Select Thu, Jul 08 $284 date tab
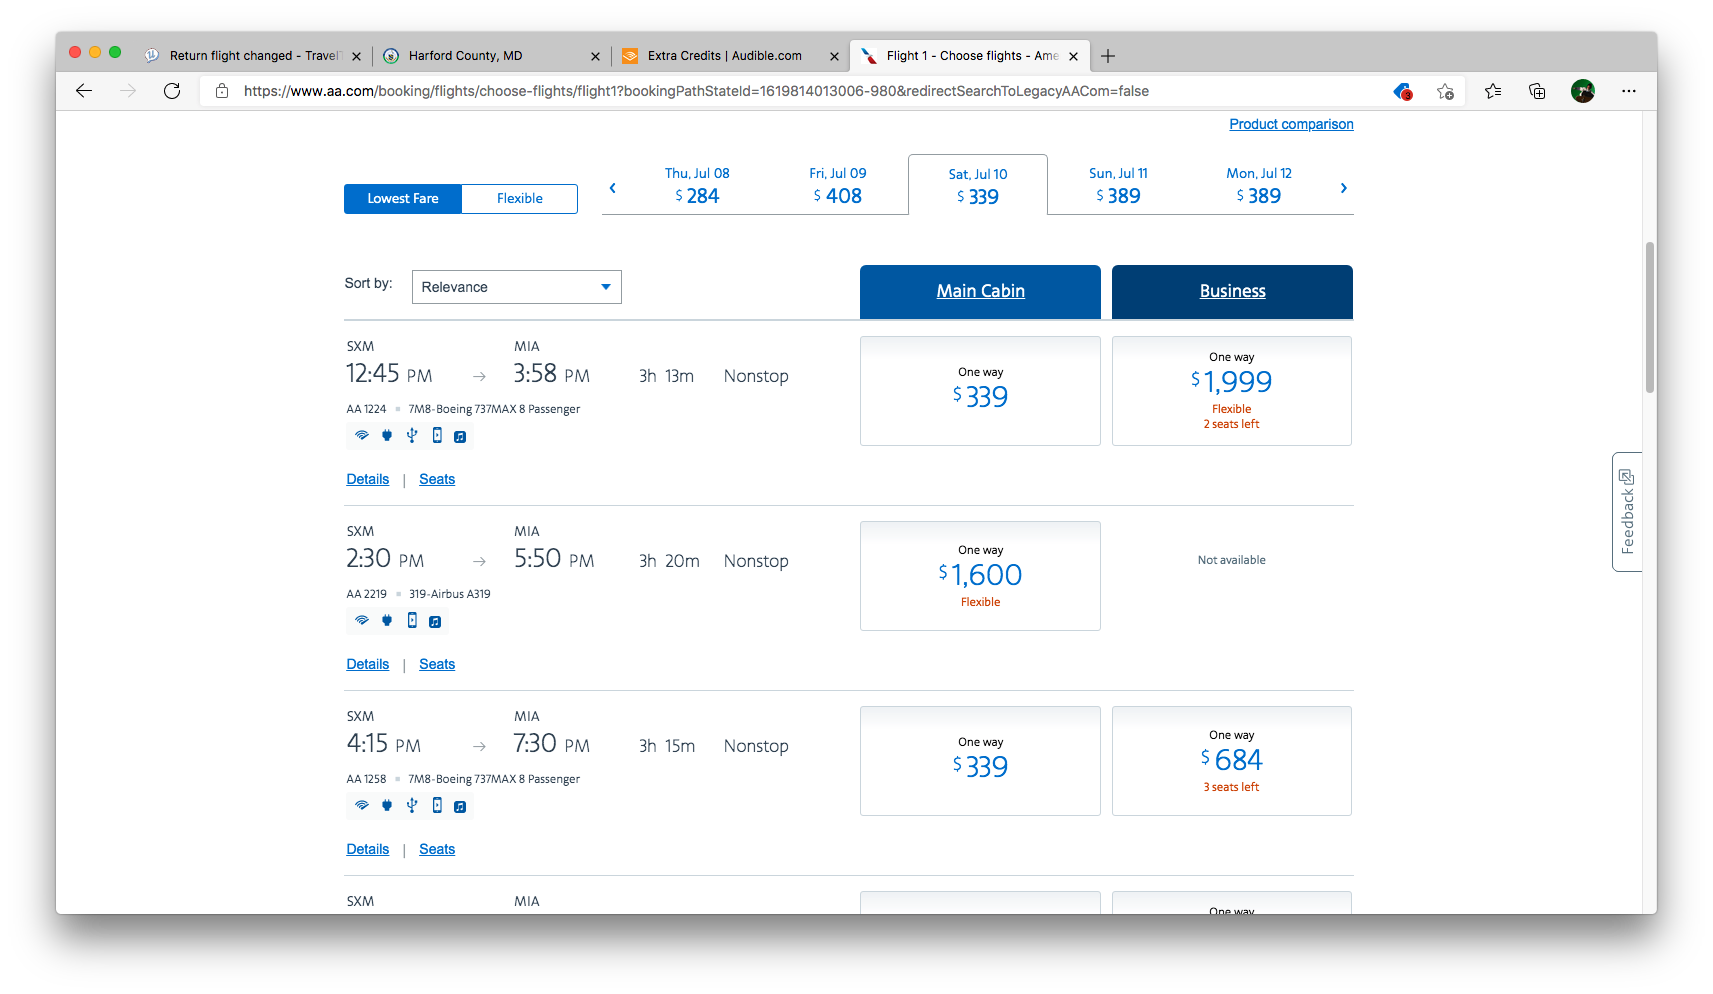 [697, 186]
